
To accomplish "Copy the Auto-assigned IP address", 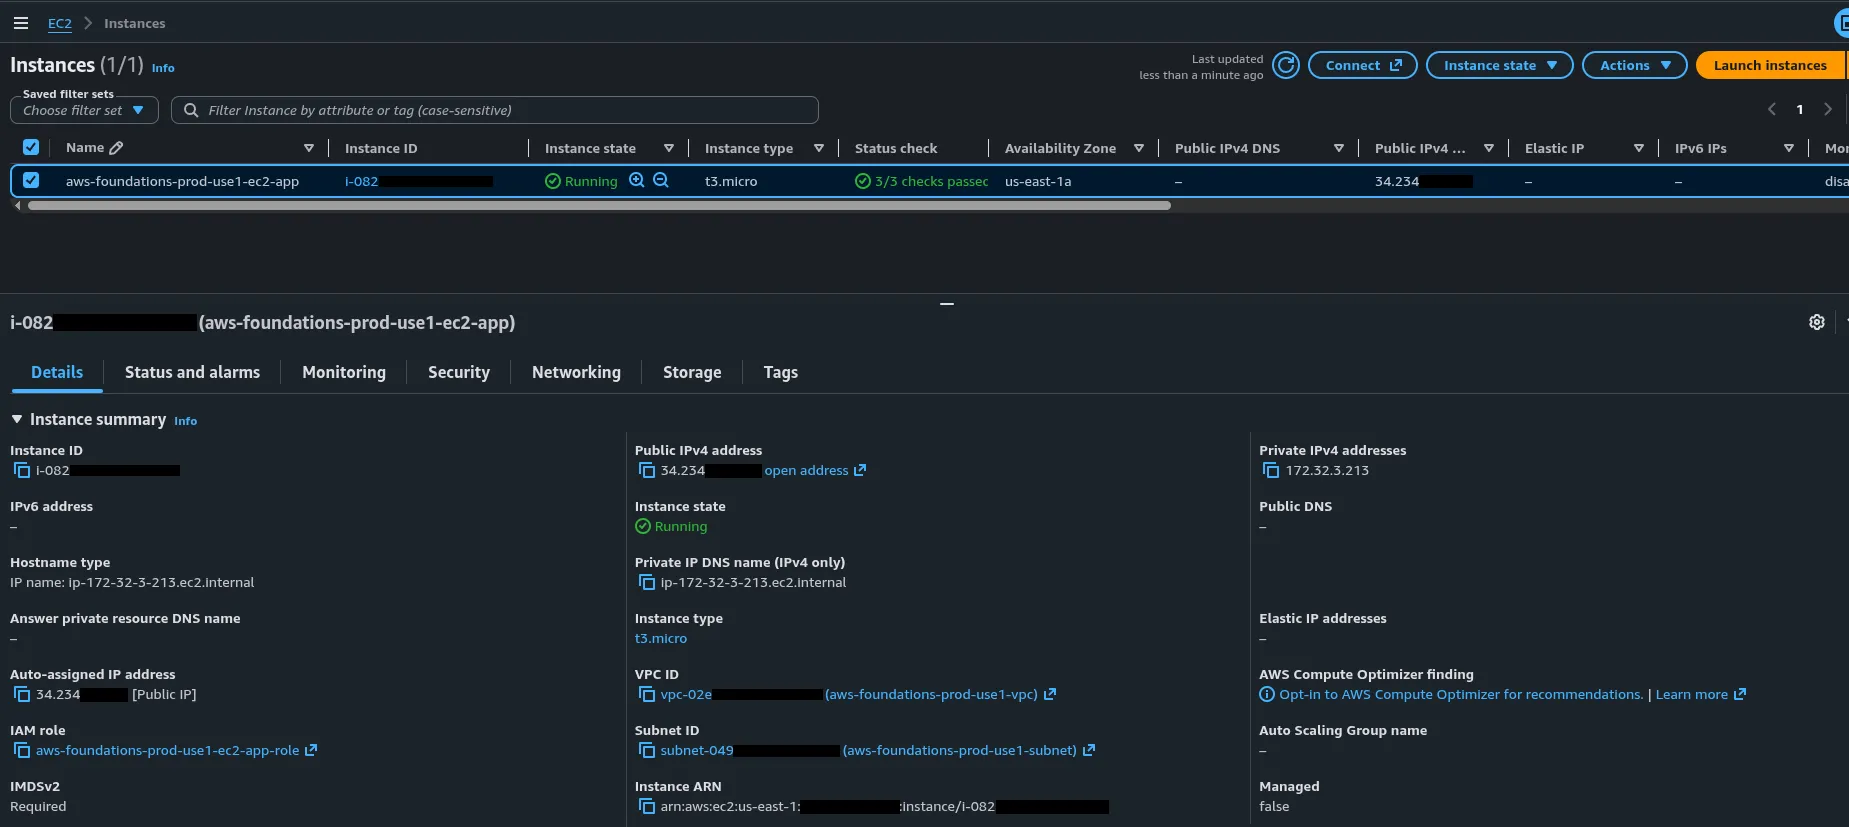I will coord(22,694).
